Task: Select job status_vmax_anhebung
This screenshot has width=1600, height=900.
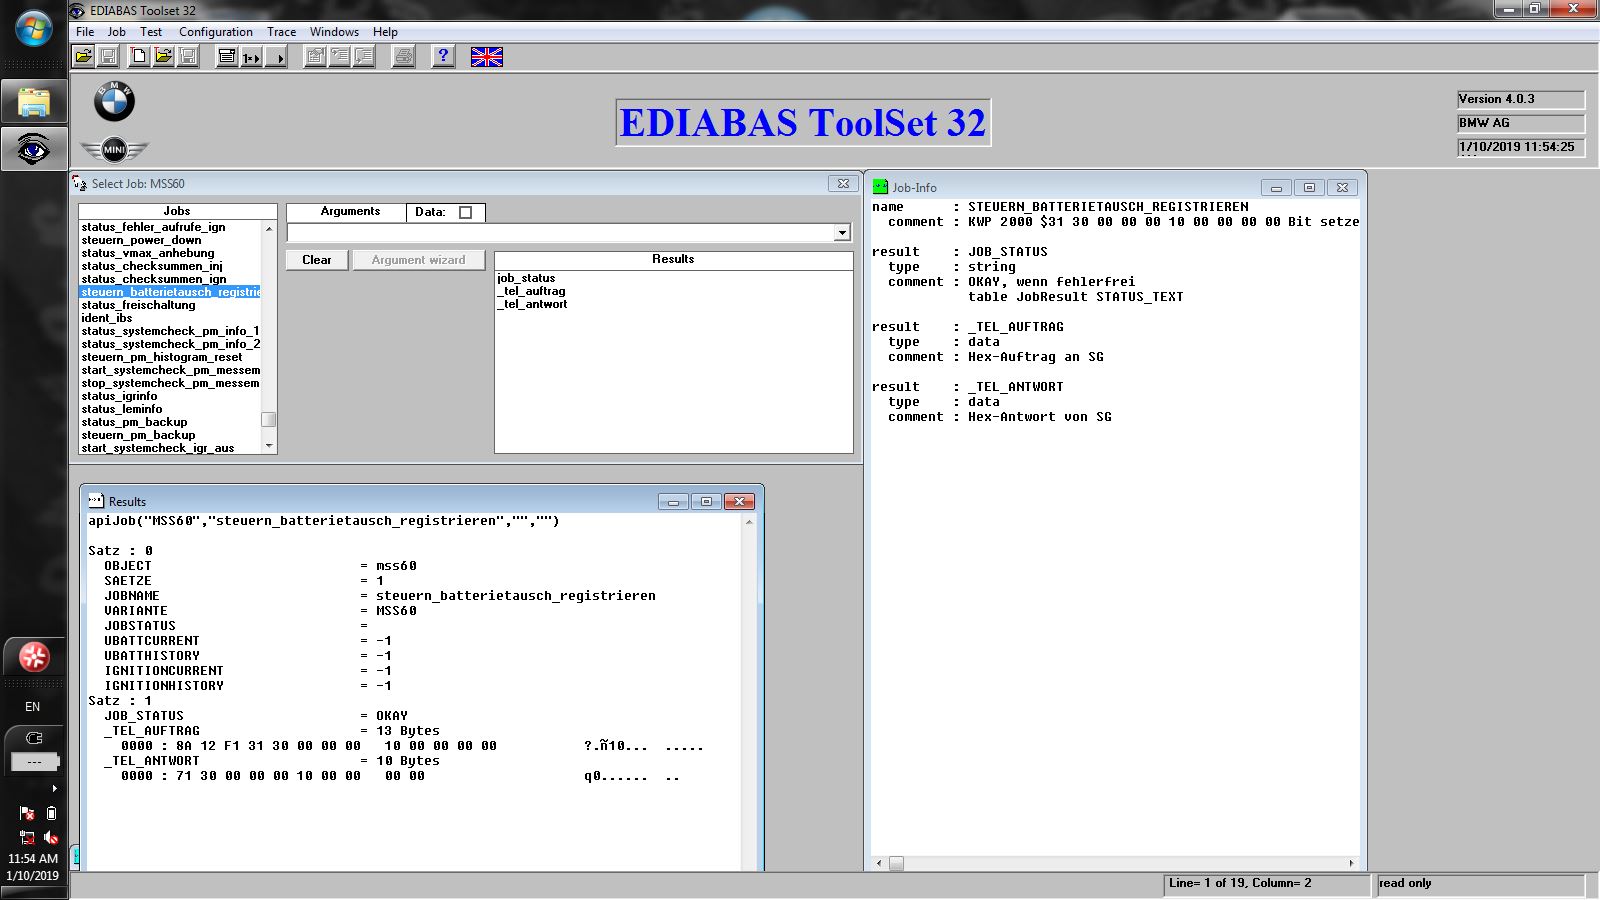Action: (147, 253)
